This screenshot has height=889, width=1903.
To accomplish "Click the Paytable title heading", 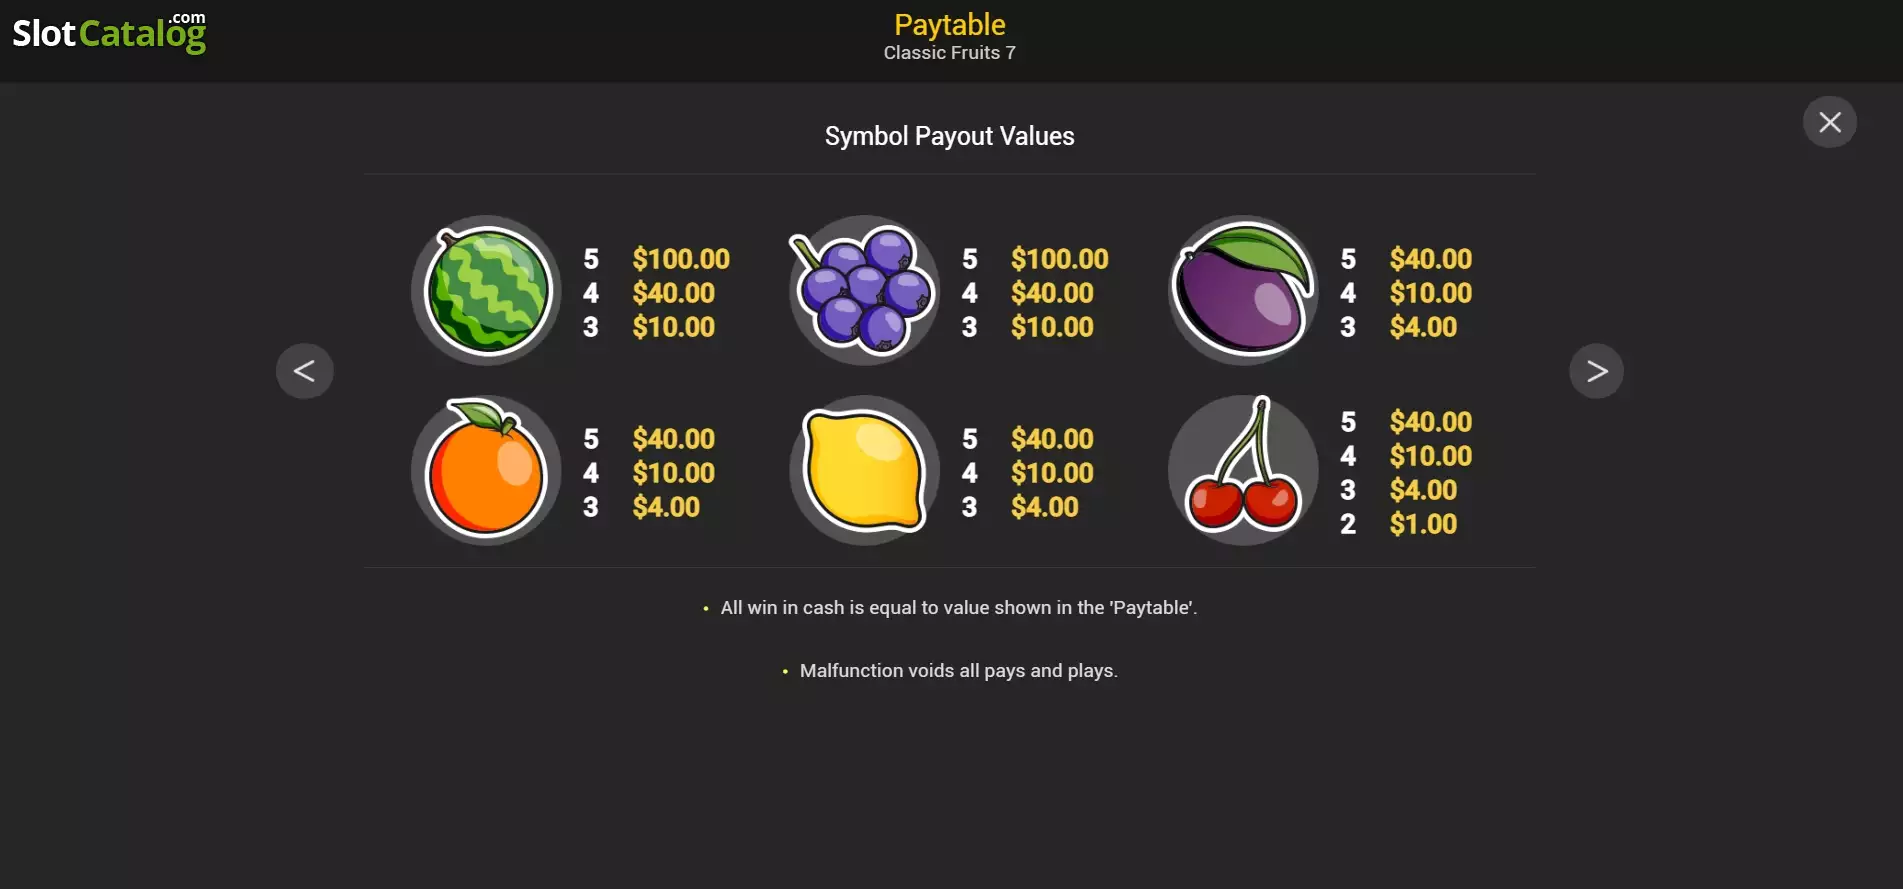I will [950, 24].
